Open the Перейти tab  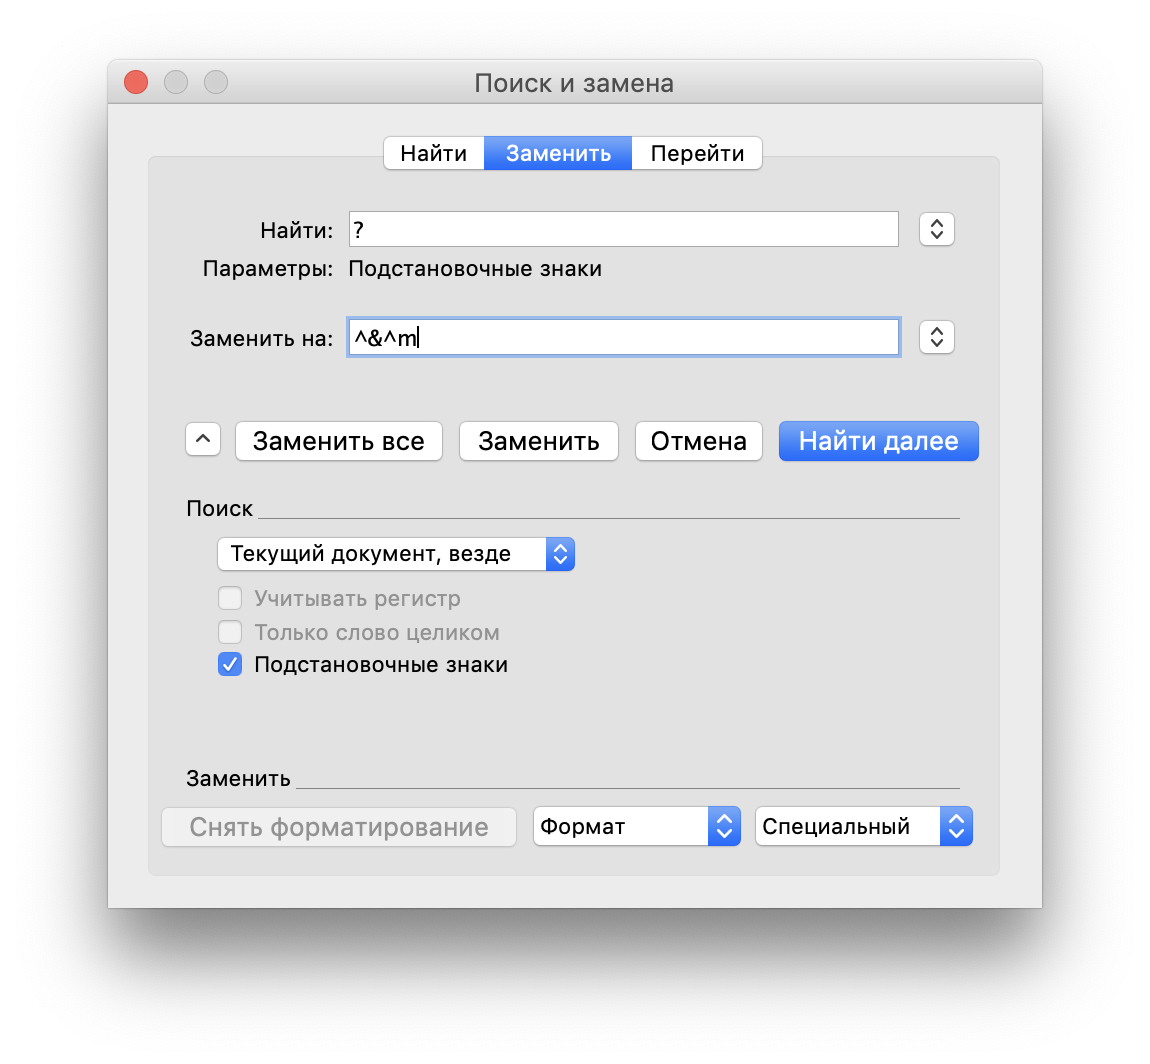point(697,153)
